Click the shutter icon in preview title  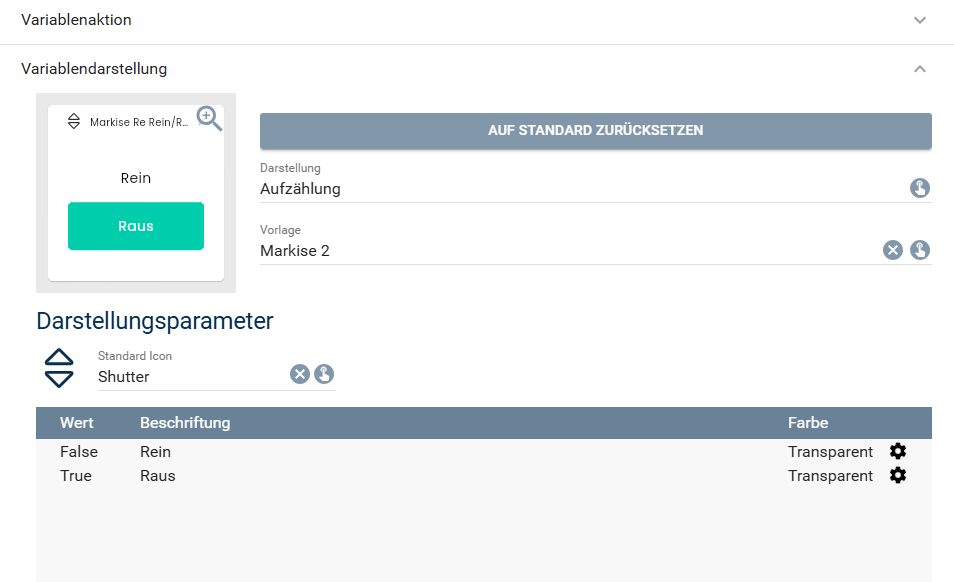coord(73,122)
